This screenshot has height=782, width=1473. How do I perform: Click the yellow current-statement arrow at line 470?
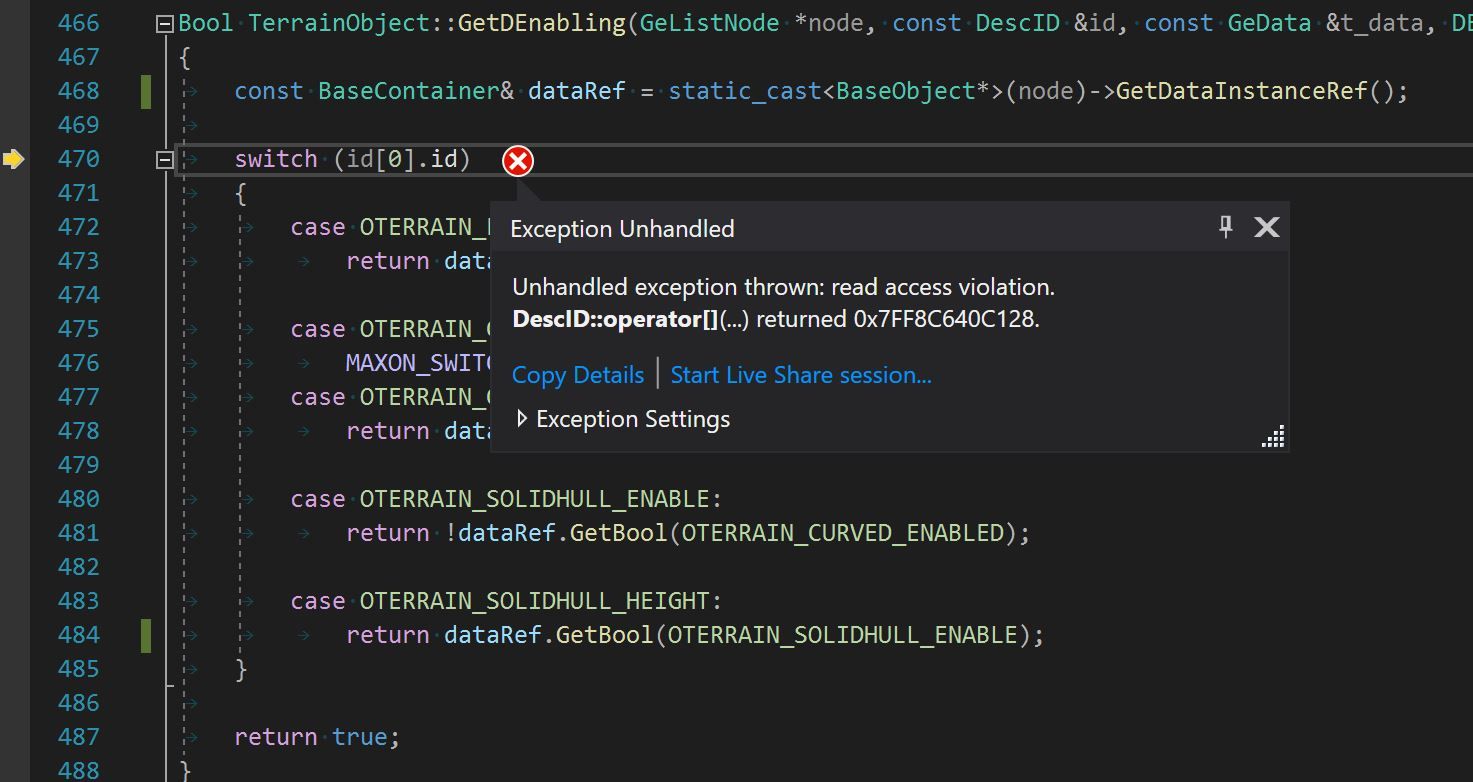click(x=13, y=159)
